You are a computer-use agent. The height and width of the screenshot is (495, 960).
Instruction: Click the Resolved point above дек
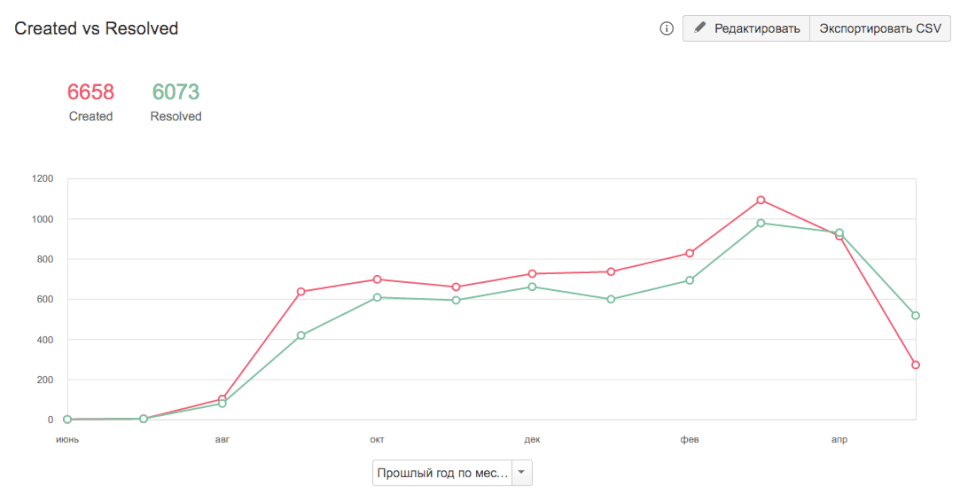(x=531, y=287)
